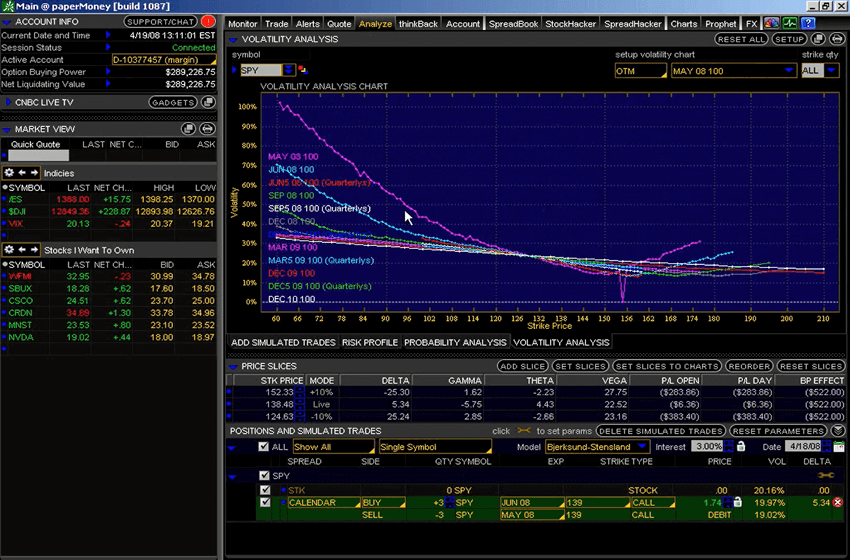Toggle the SPY group checkbox
The width and height of the screenshot is (850, 560).
click(264, 475)
